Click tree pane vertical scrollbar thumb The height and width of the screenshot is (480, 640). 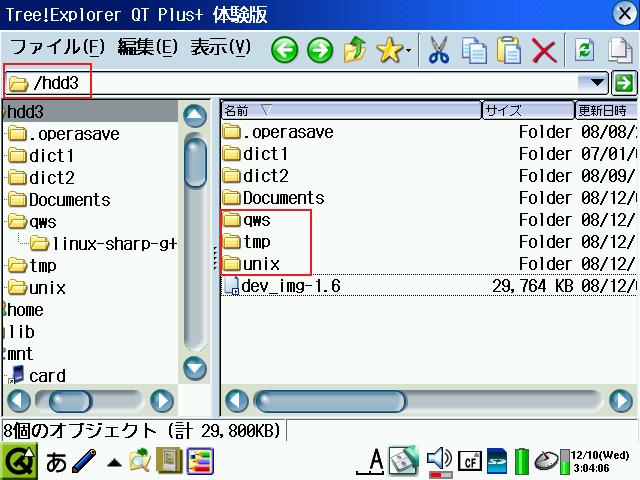tap(195, 162)
